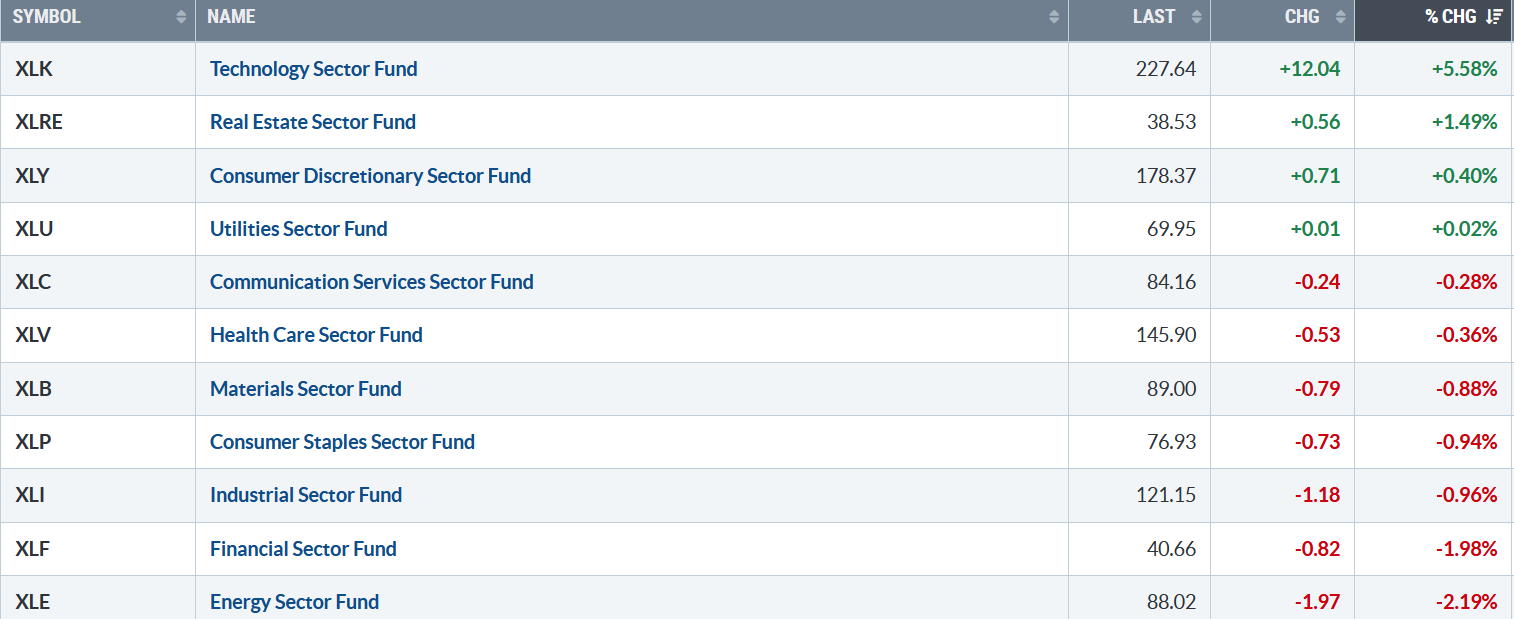Sort table by SYMBOL column arrows
The image size is (1514, 619).
pyautogui.click(x=181, y=17)
